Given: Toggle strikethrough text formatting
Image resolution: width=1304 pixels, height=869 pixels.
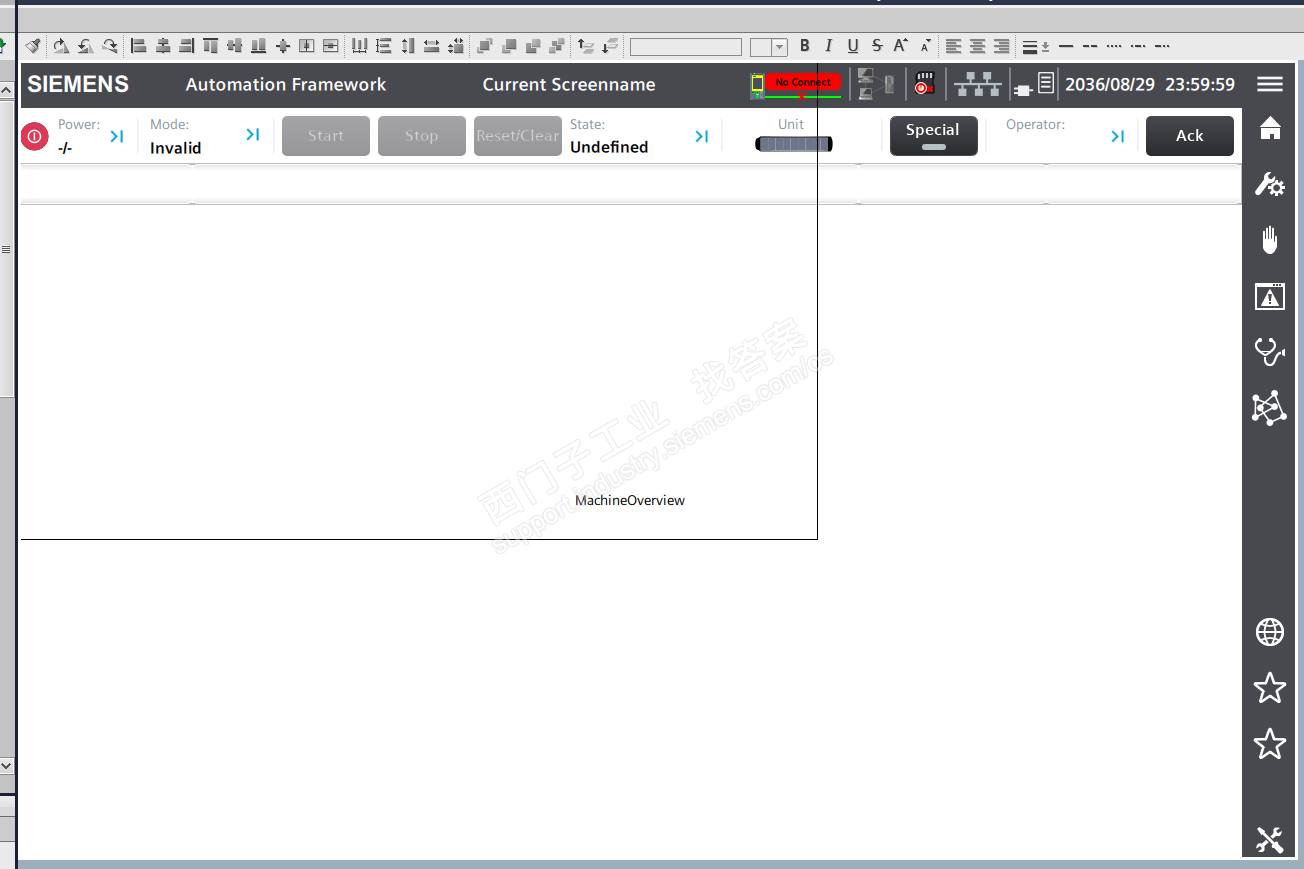Looking at the screenshot, I should 877,46.
